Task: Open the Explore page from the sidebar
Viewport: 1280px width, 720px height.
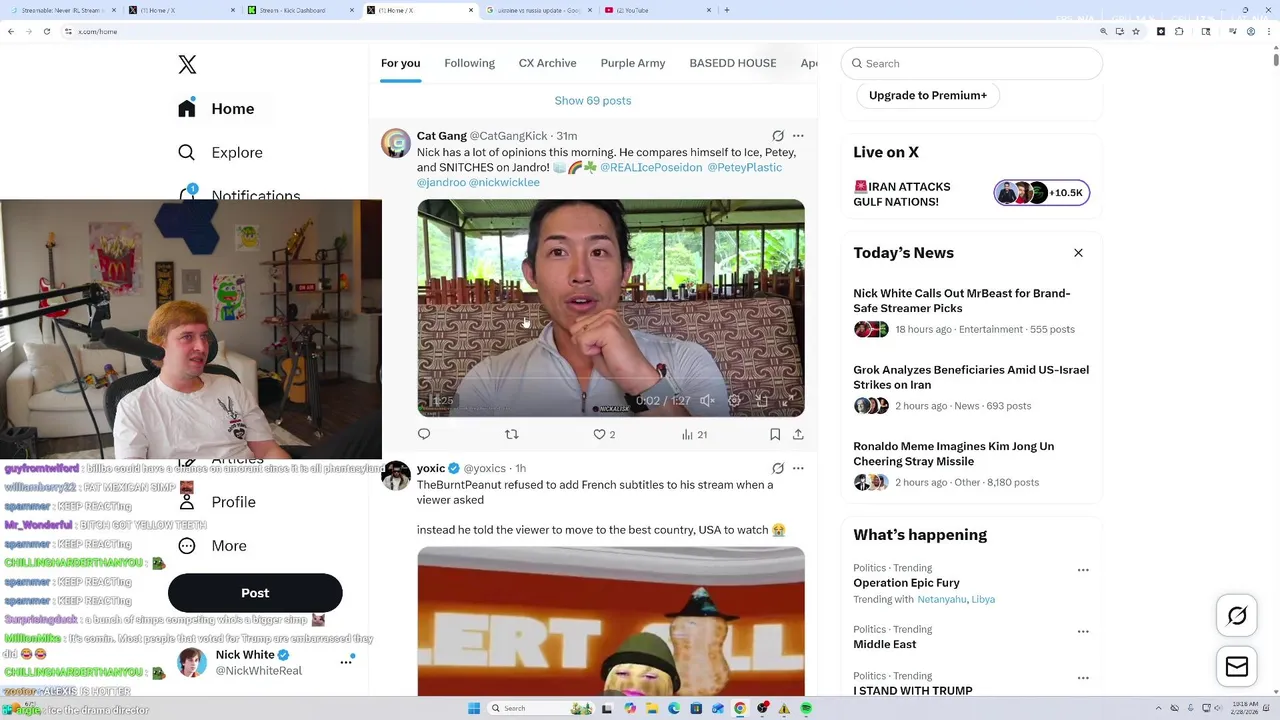Action: click(221, 153)
